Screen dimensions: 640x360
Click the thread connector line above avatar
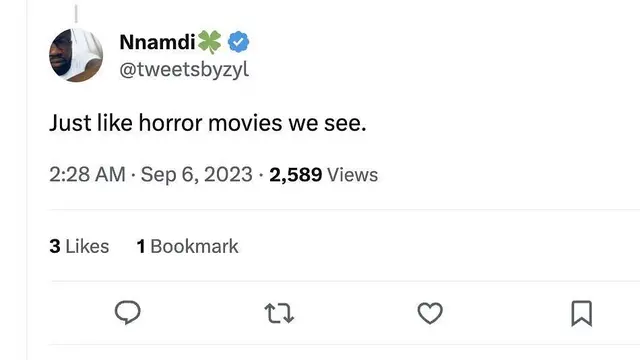point(76,13)
